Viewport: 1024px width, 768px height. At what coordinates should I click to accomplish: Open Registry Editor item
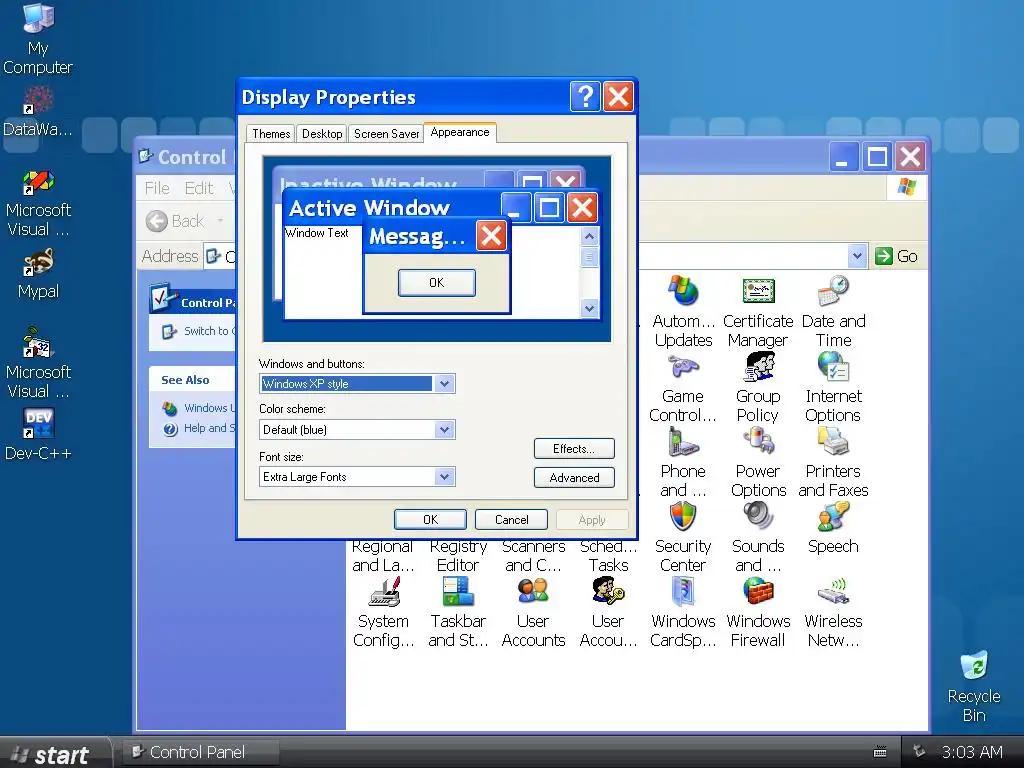click(x=458, y=556)
